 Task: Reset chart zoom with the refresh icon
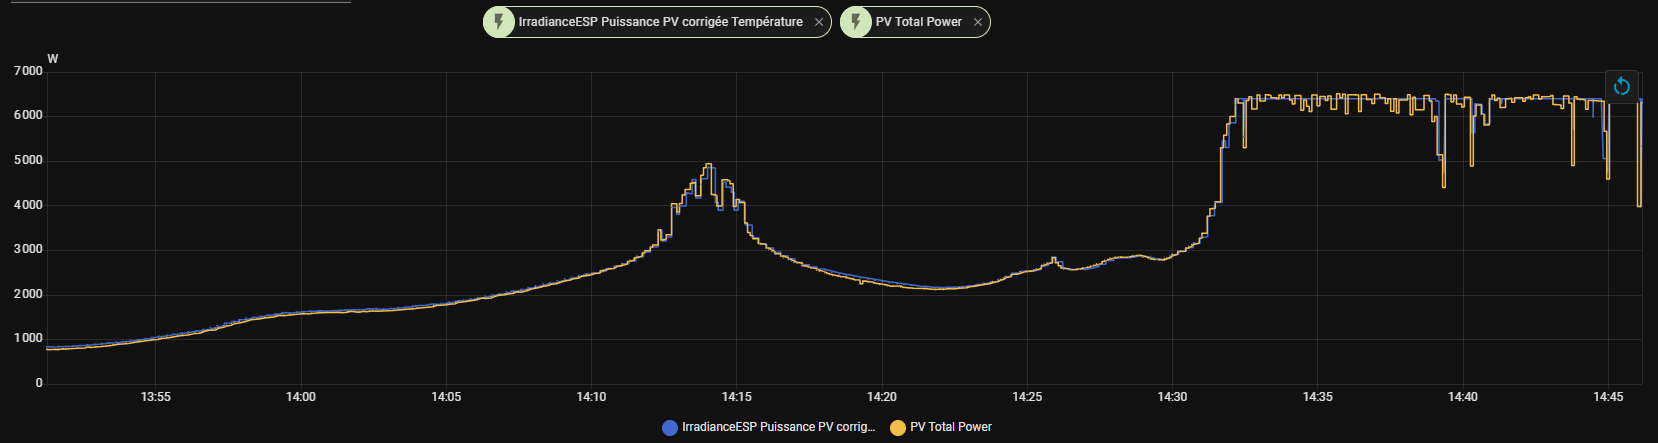click(x=1621, y=87)
